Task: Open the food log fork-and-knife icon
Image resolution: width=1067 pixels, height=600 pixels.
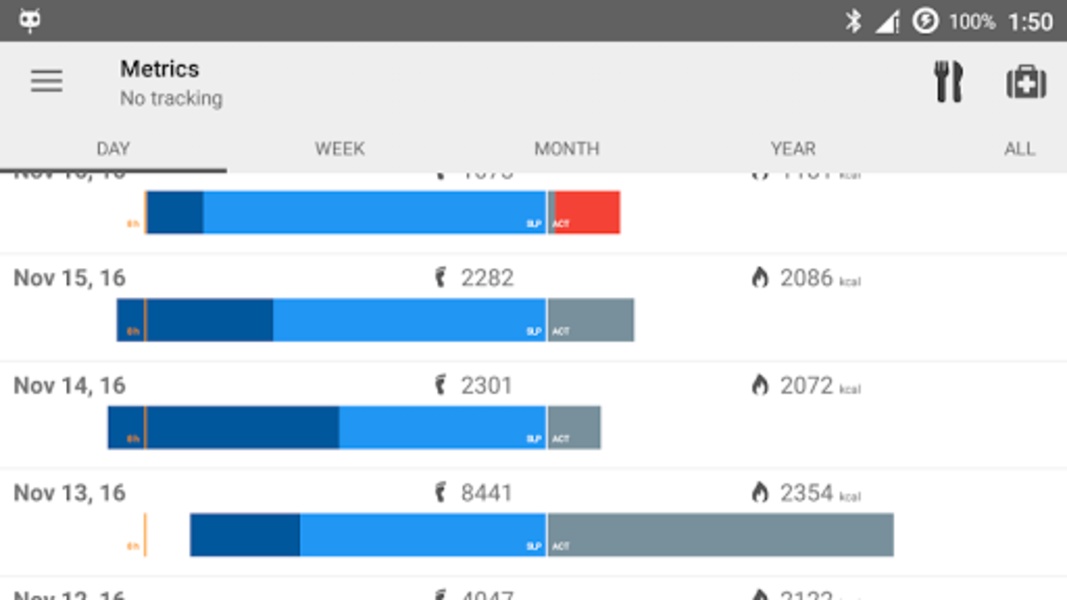Action: tap(948, 82)
